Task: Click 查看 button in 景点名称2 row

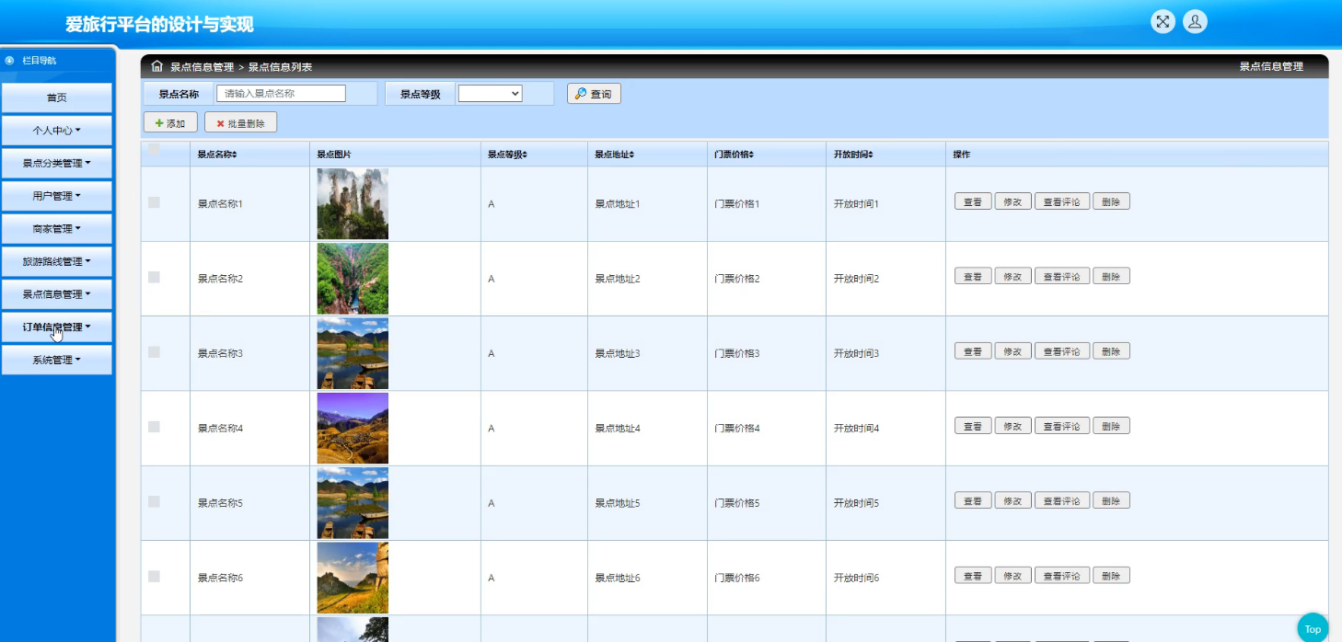Action: coord(972,277)
